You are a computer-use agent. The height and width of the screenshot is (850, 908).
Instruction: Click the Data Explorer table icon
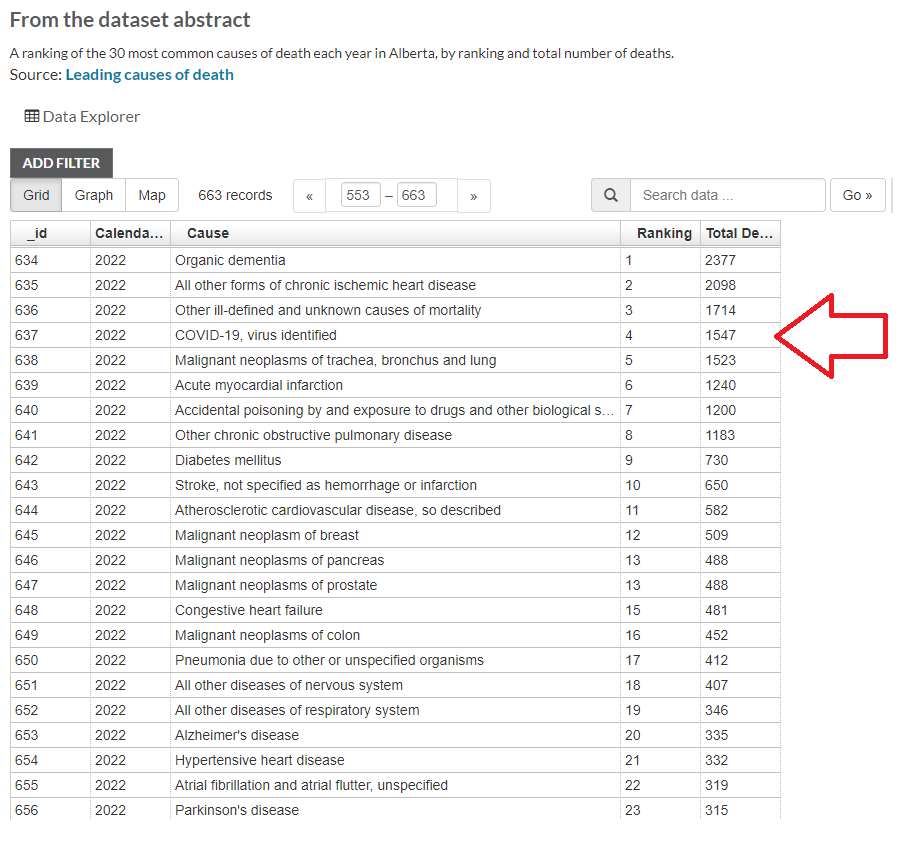click(32, 116)
